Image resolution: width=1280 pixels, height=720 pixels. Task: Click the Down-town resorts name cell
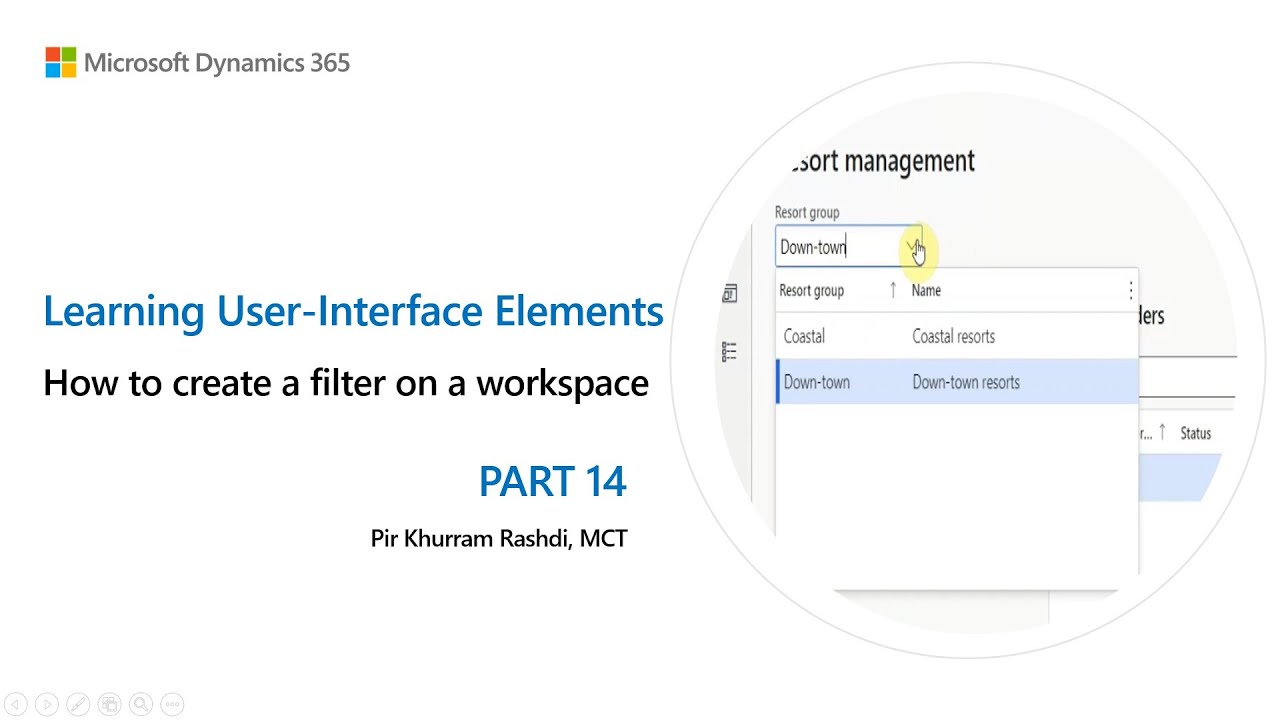click(x=966, y=382)
